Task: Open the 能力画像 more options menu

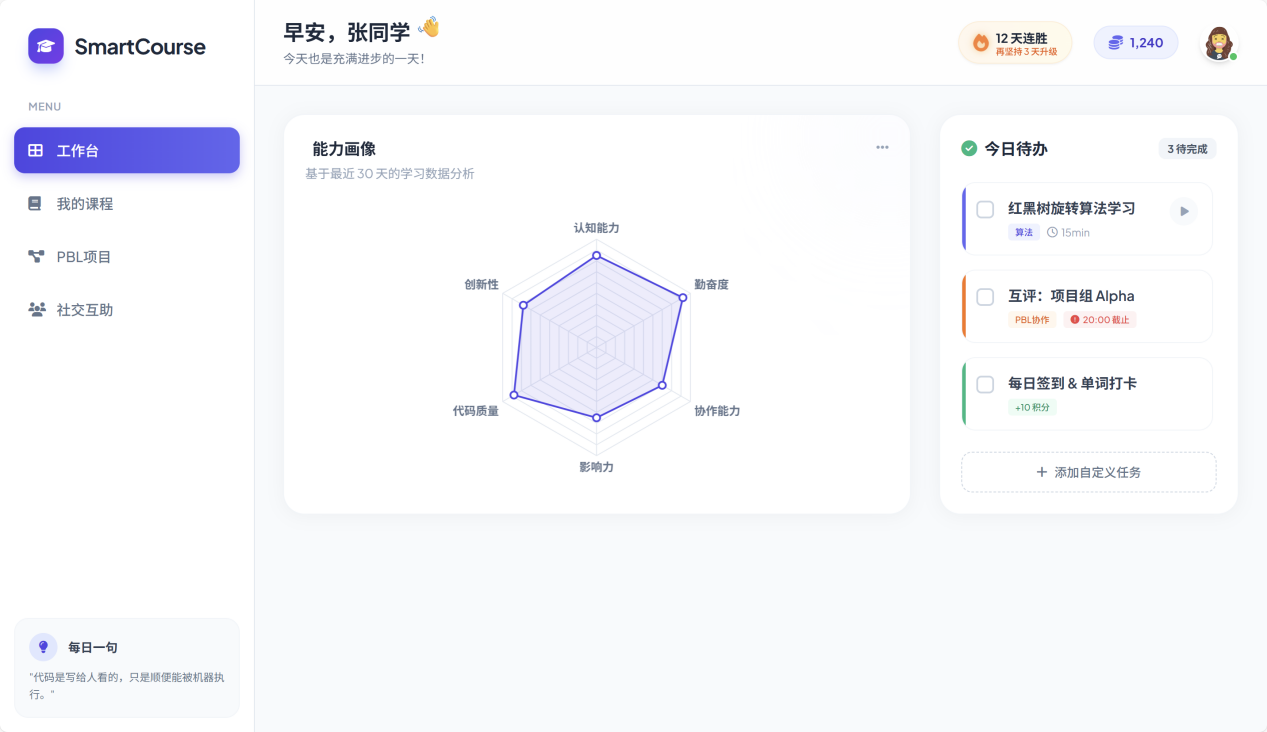Action: [882, 148]
